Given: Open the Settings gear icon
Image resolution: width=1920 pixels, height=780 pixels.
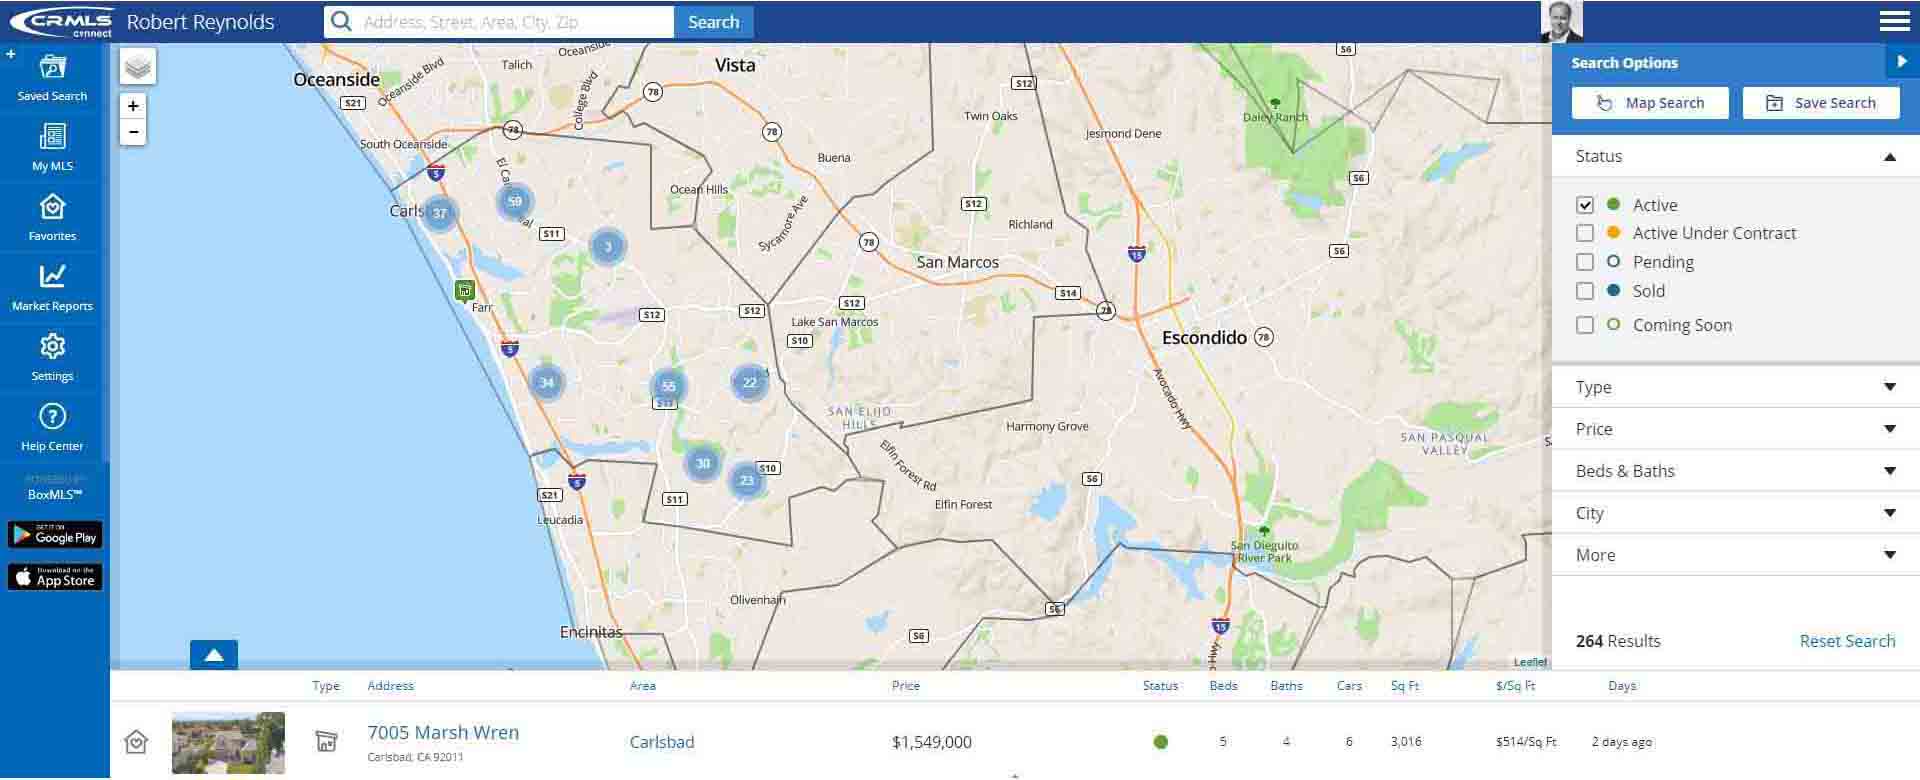Looking at the screenshot, I should [52, 348].
